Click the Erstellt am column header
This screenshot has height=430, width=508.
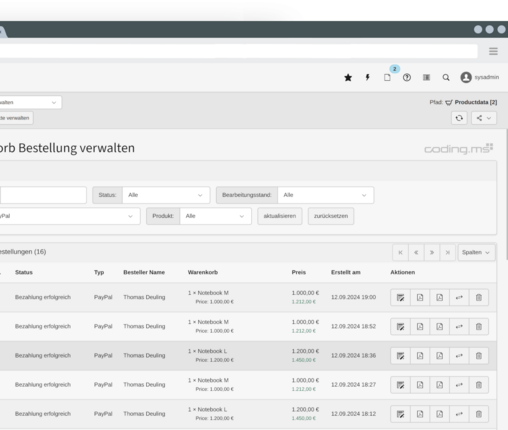346,272
